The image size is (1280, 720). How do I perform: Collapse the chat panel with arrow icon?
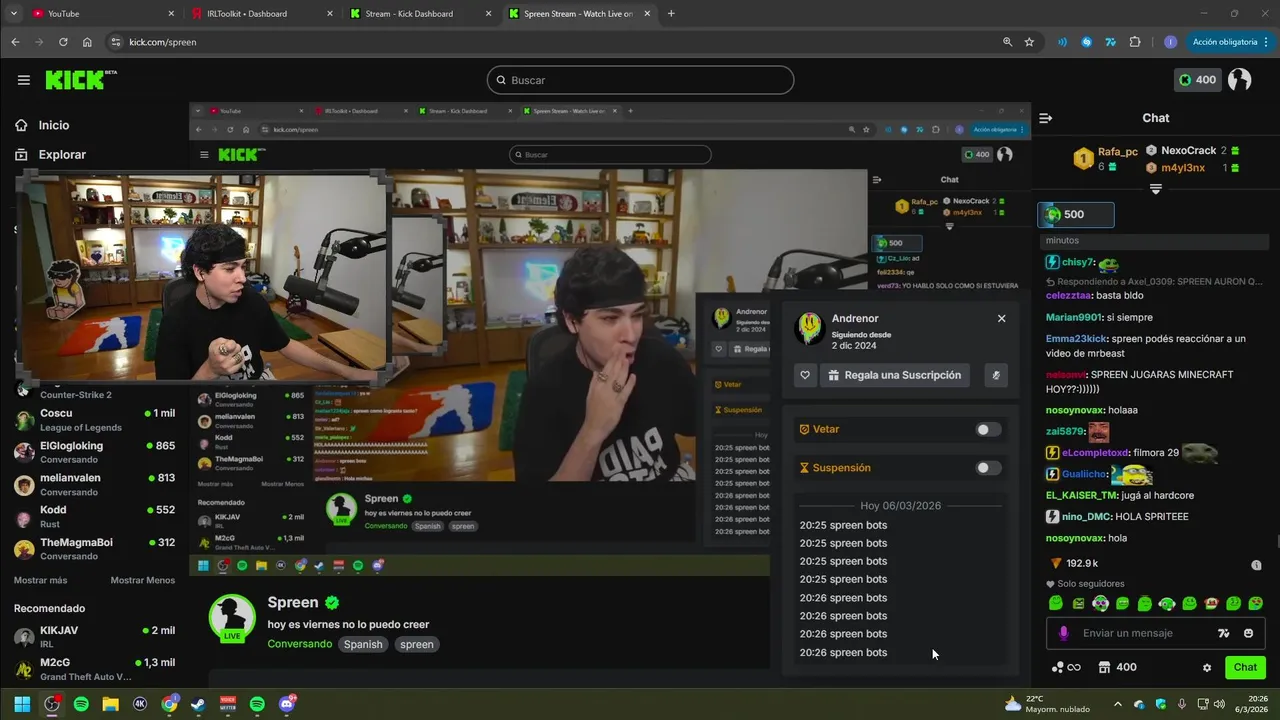coord(1046,118)
